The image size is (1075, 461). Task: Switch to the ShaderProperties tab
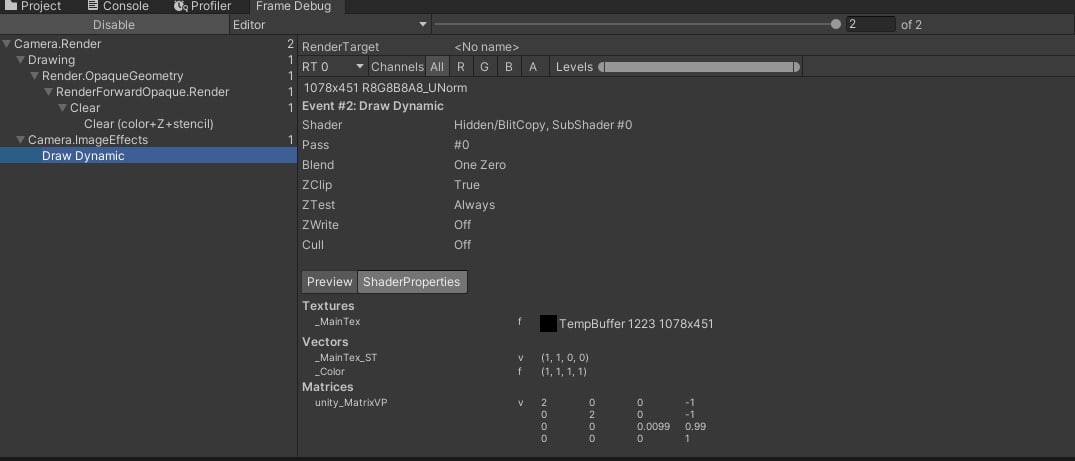pyautogui.click(x=412, y=282)
